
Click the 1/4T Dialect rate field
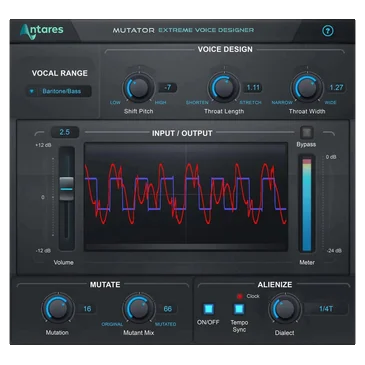(326, 309)
